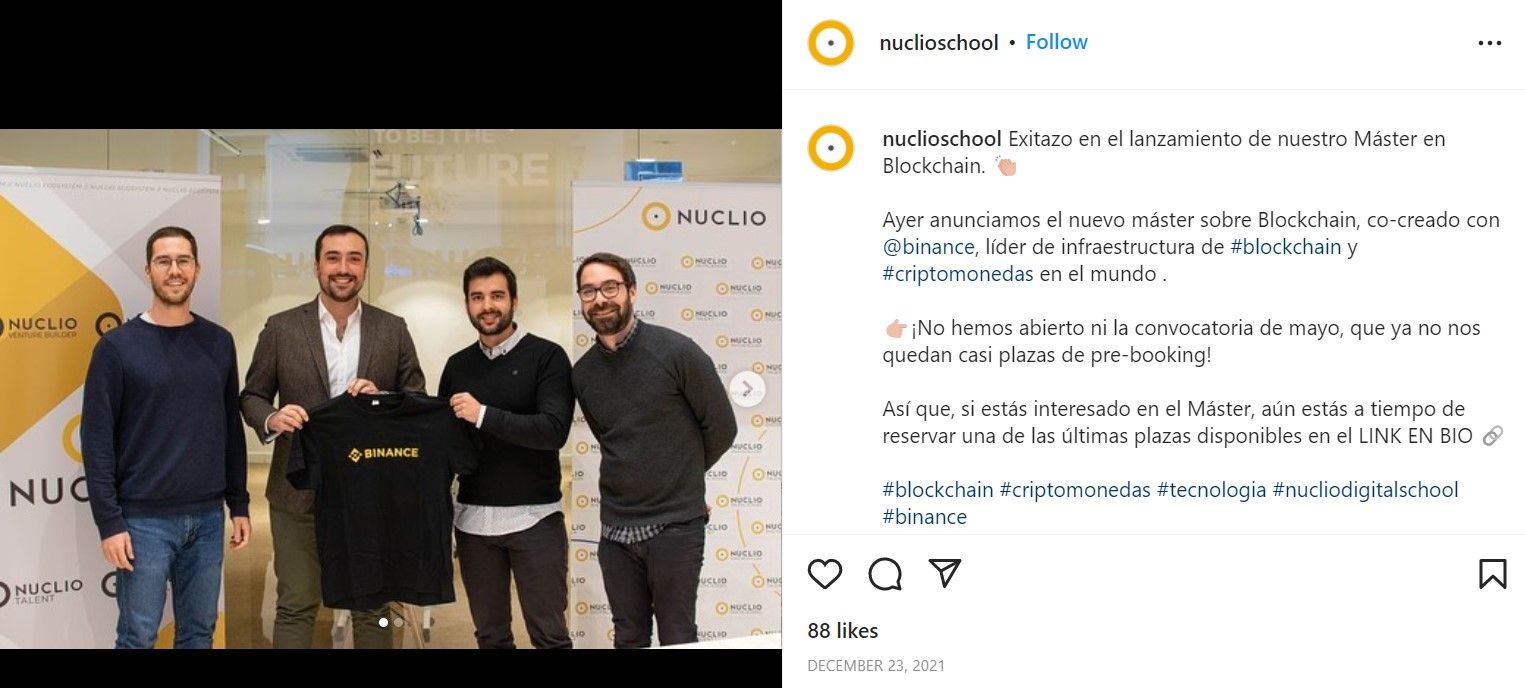Open the @binance mention link
Screen dimensions: 1525x688
[928, 247]
